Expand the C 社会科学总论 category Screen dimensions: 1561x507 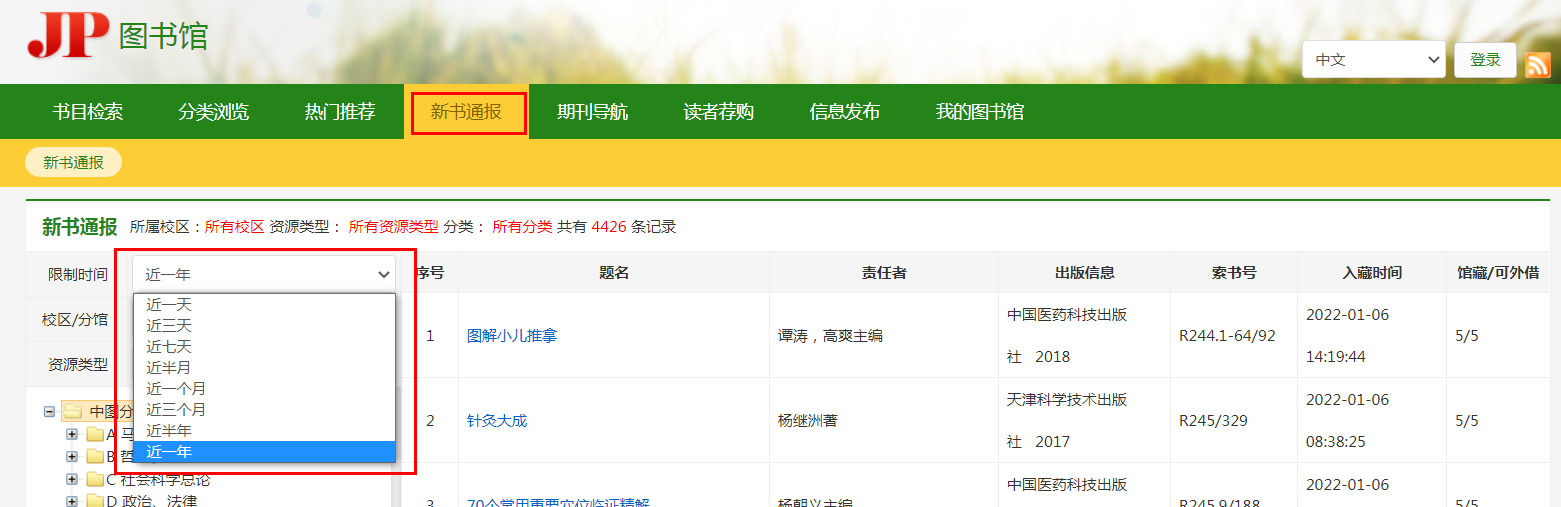tap(72, 479)
